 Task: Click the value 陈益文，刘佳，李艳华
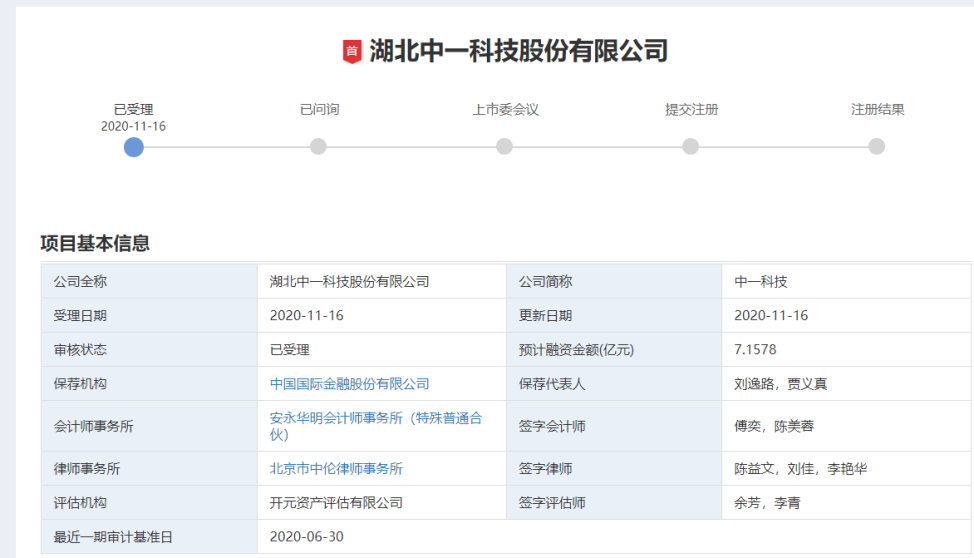point(801,469)
